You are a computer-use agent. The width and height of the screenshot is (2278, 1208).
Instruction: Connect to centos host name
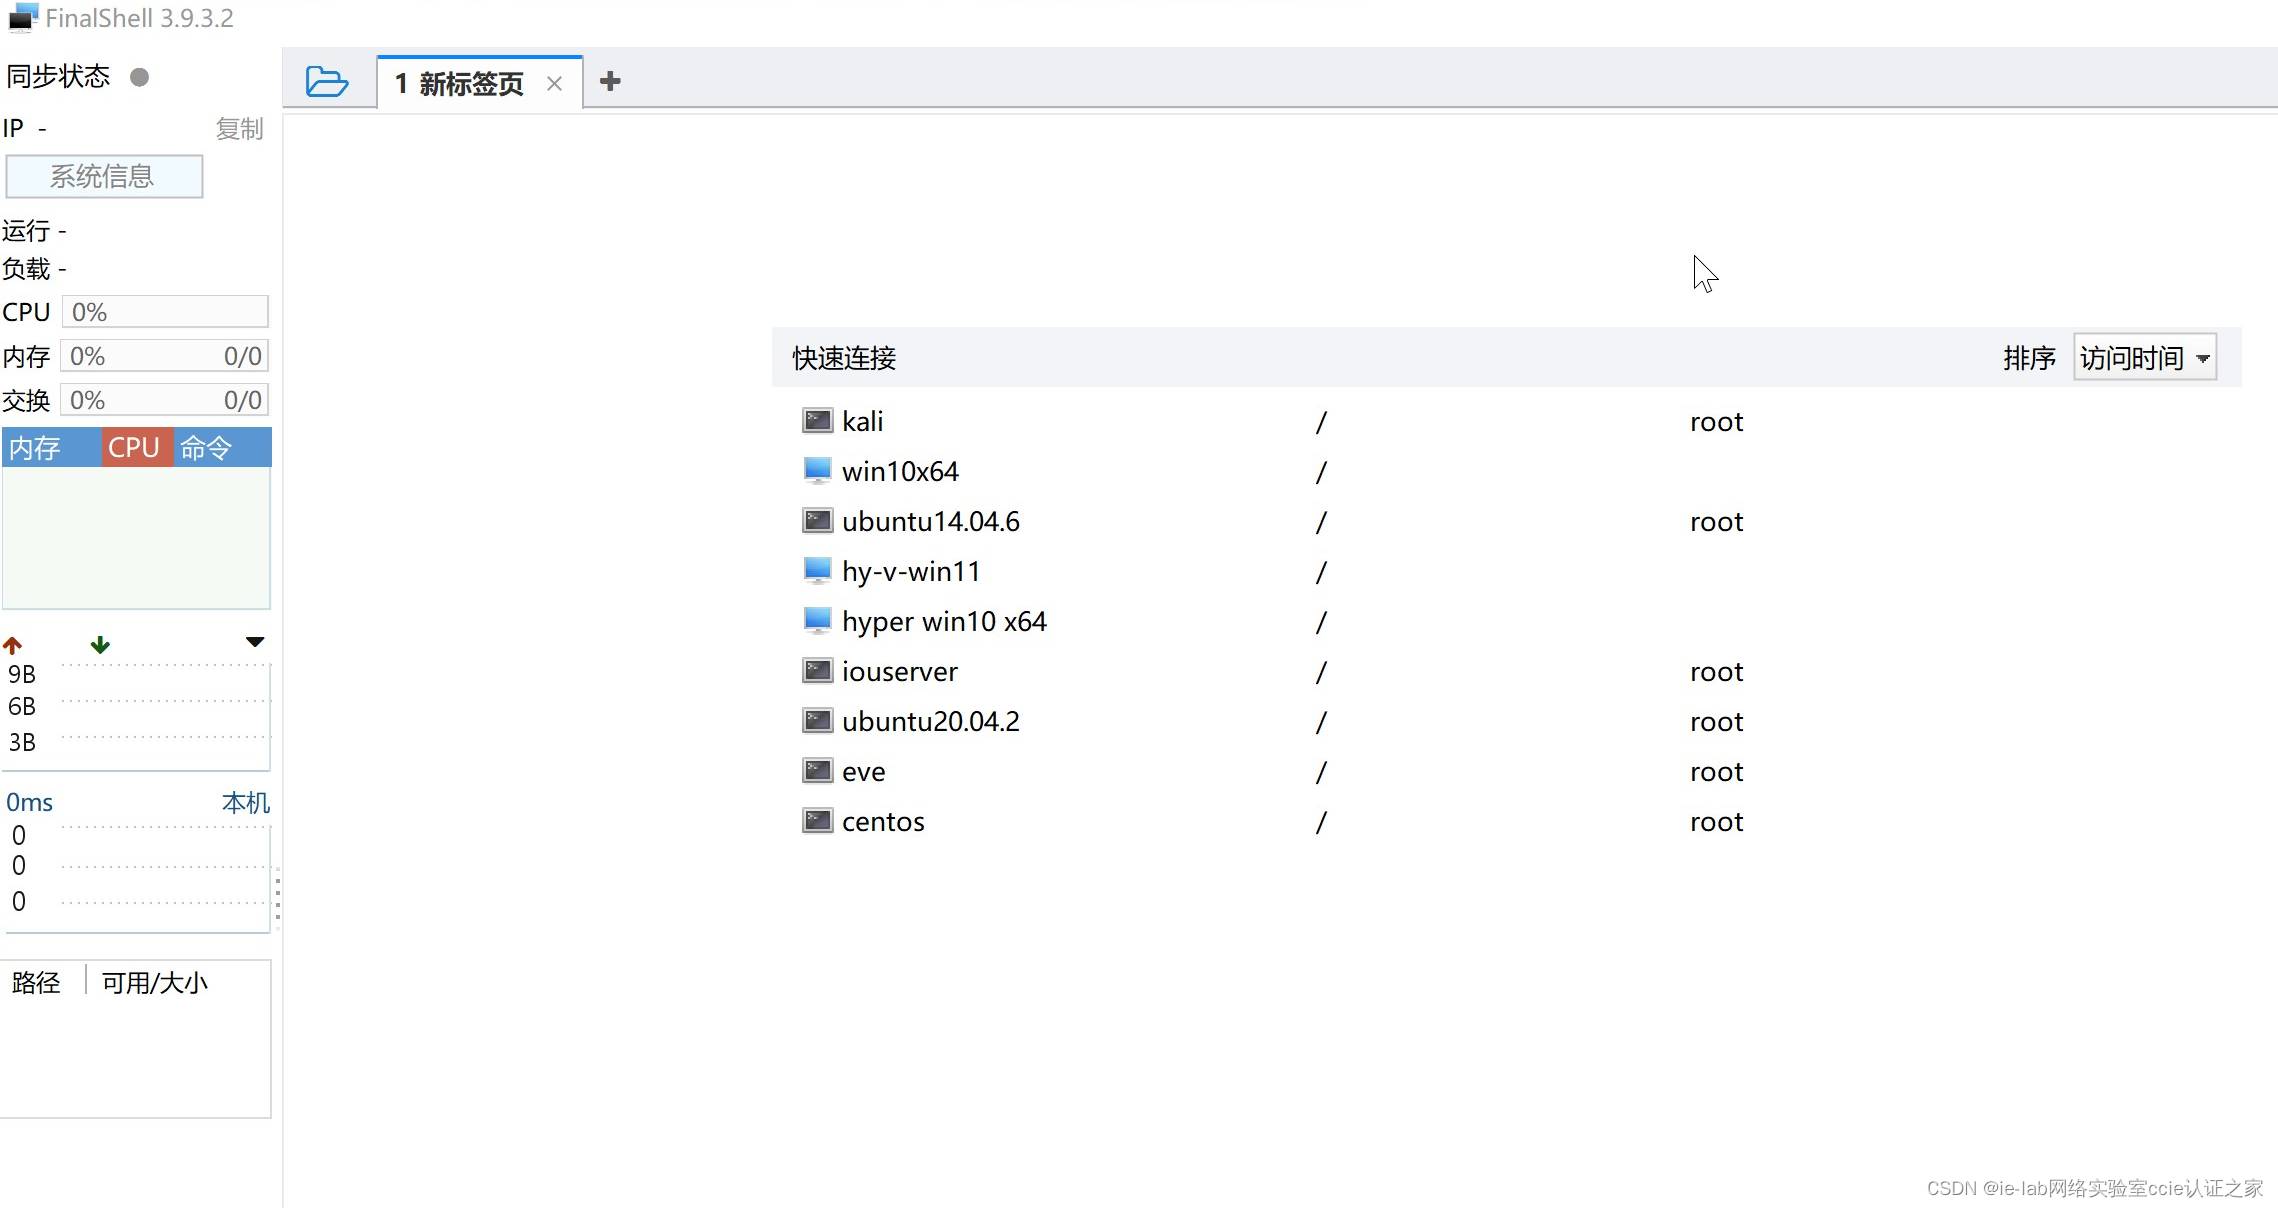click(x=883, y=821)
